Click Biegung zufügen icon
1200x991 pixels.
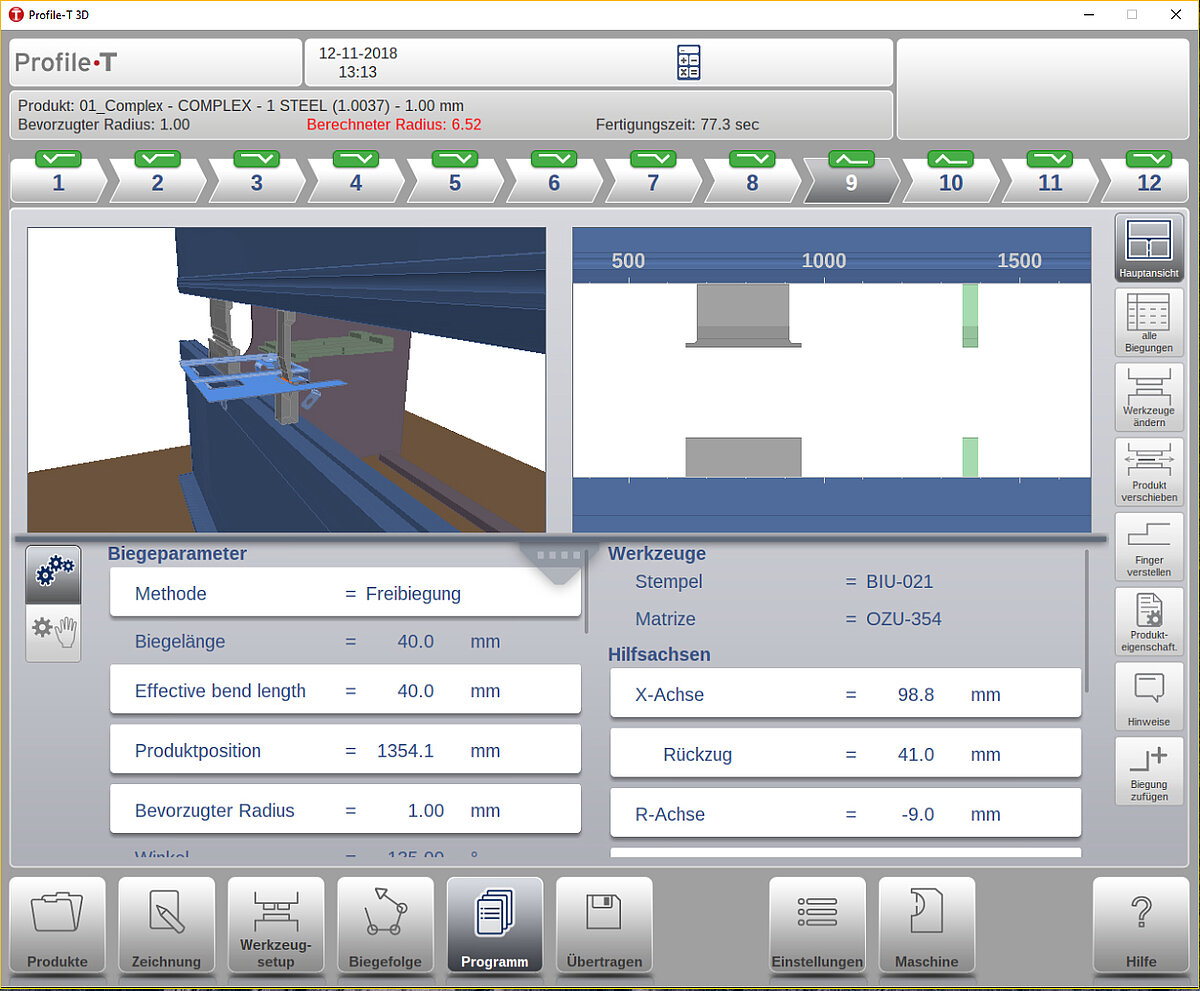1149,771
